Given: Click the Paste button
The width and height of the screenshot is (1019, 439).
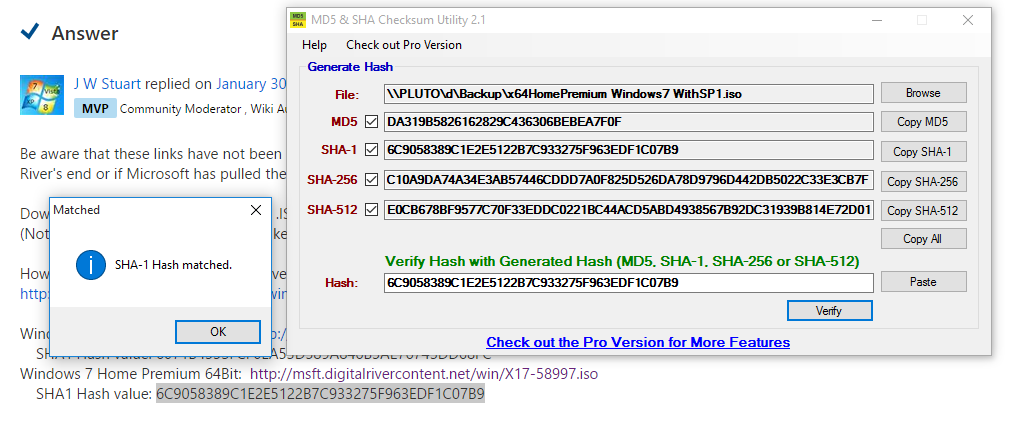Looking at the screenshot, I should [923, 282].
